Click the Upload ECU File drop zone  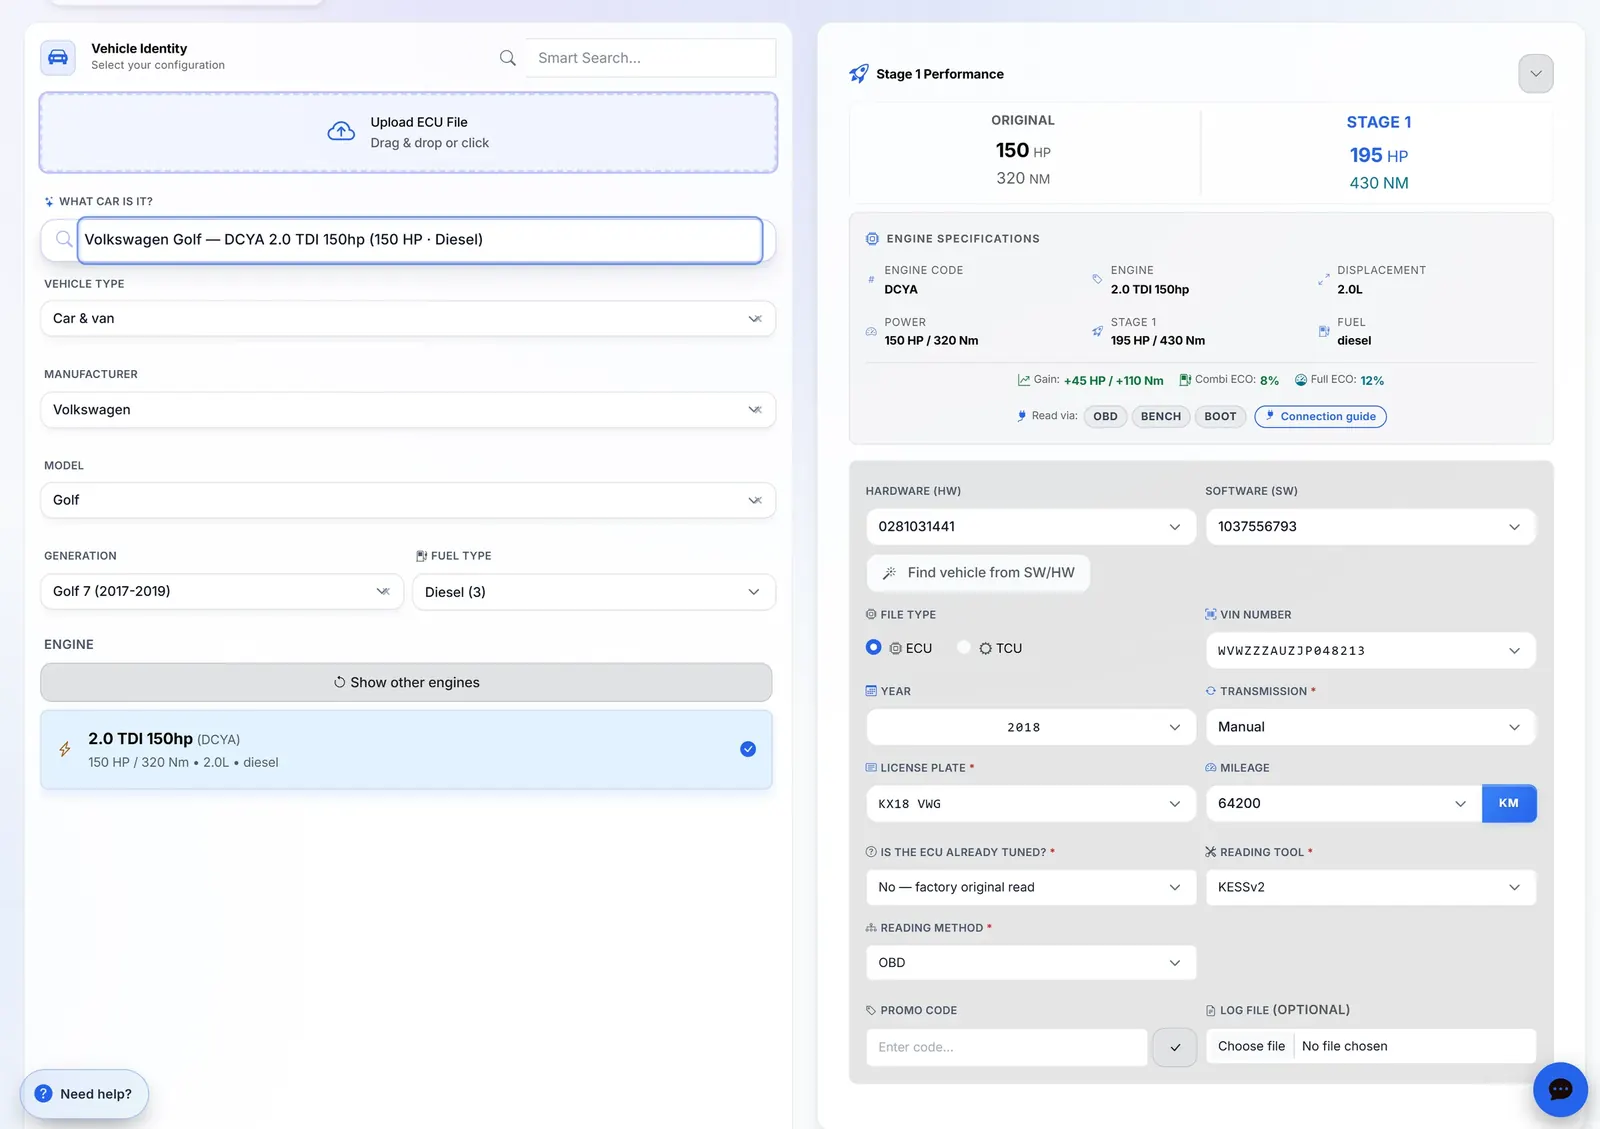408,132
